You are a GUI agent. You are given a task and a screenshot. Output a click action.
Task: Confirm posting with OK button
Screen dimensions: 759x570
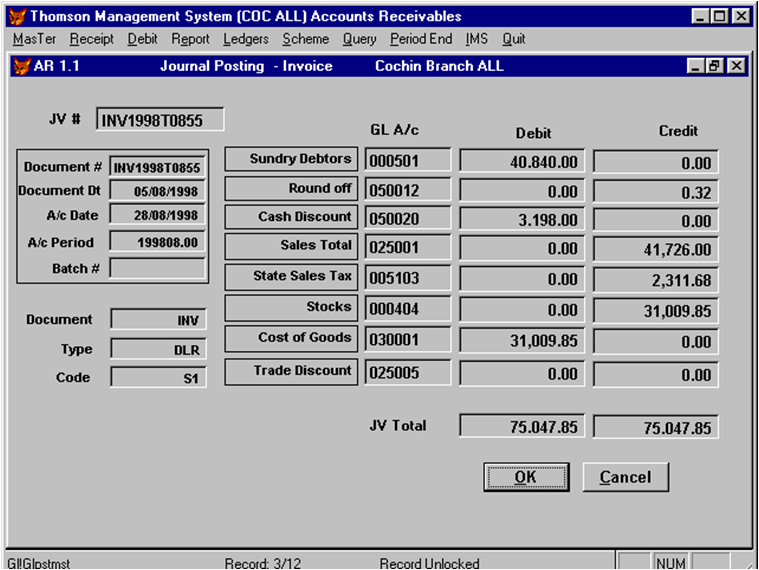coord(526,477)
